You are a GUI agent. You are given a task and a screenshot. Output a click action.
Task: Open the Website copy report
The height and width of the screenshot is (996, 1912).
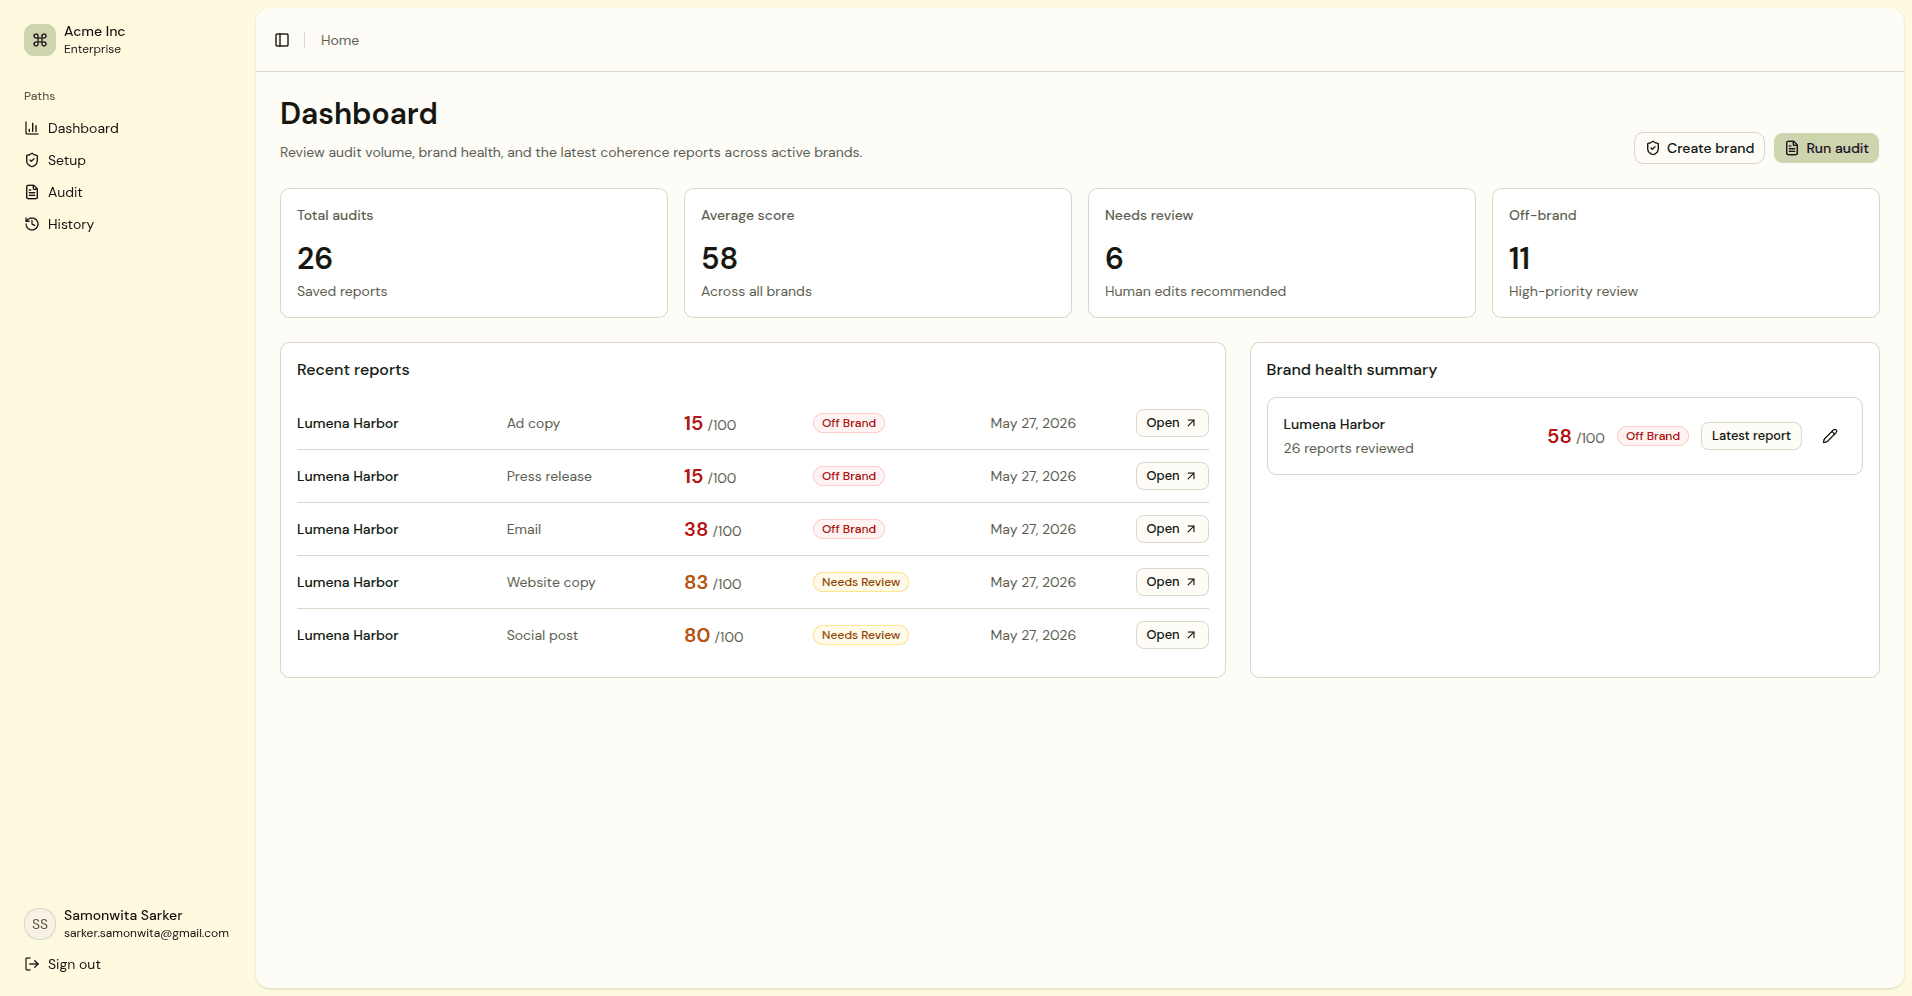point(1172,582)
